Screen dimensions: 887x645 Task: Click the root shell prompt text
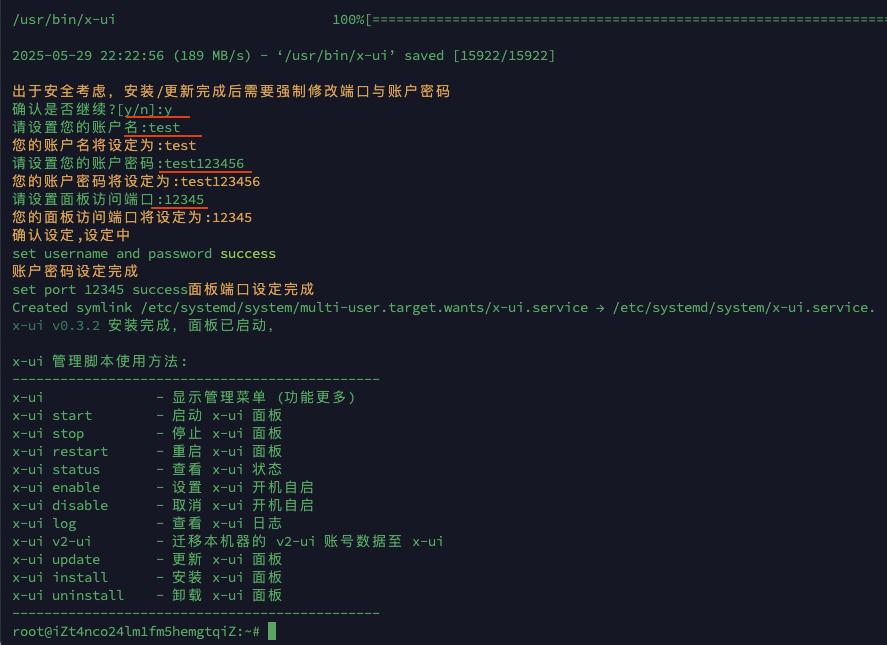136,631
